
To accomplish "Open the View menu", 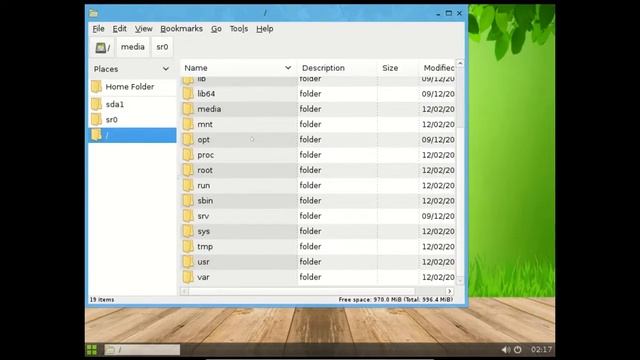I will coord(143,29).
